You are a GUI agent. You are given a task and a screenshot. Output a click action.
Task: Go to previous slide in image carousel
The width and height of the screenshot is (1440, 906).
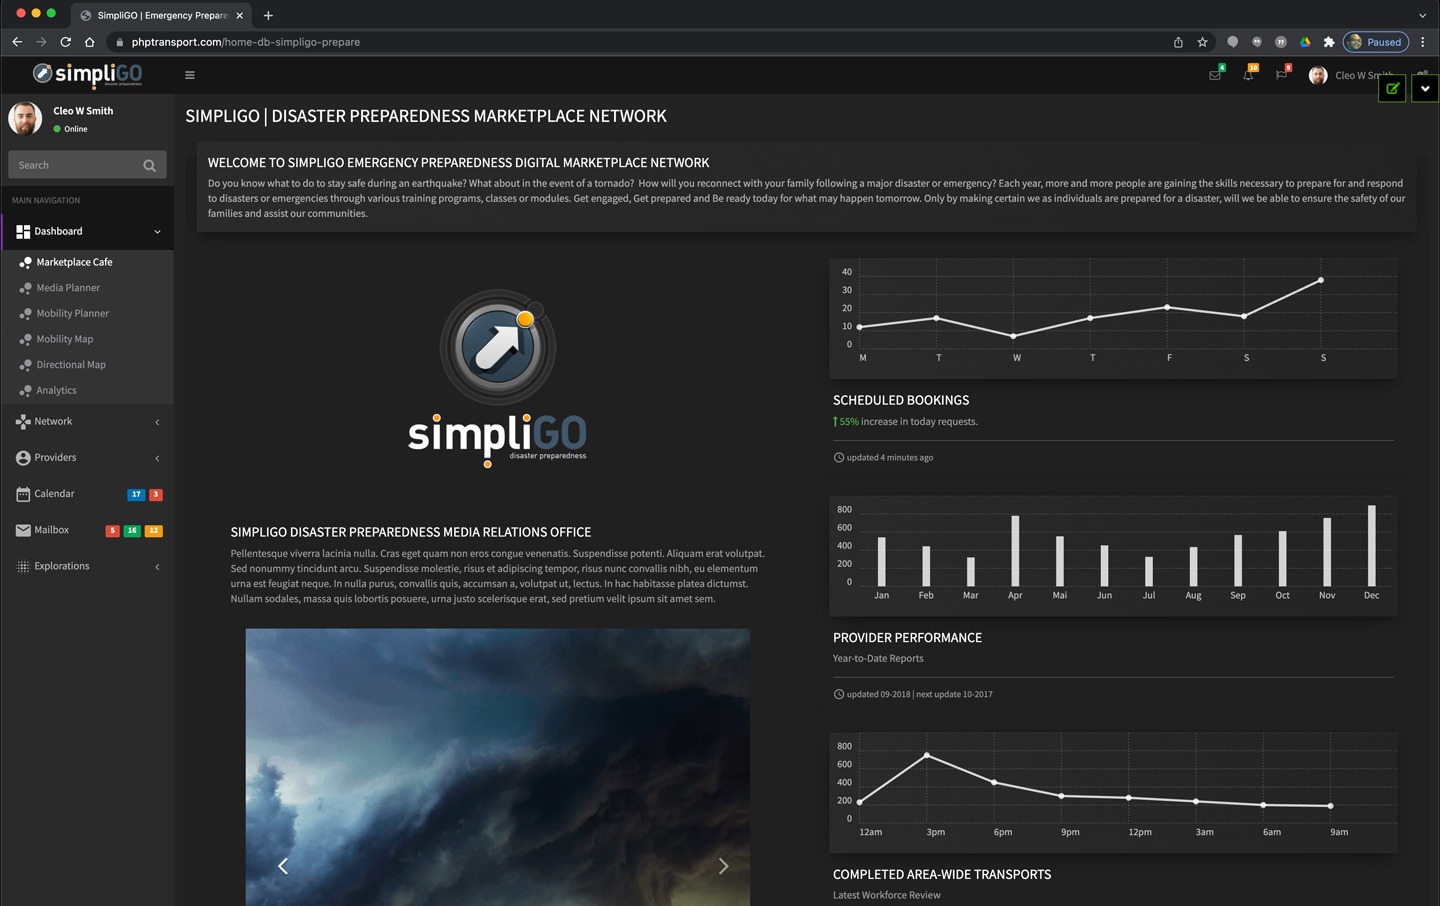283,866
